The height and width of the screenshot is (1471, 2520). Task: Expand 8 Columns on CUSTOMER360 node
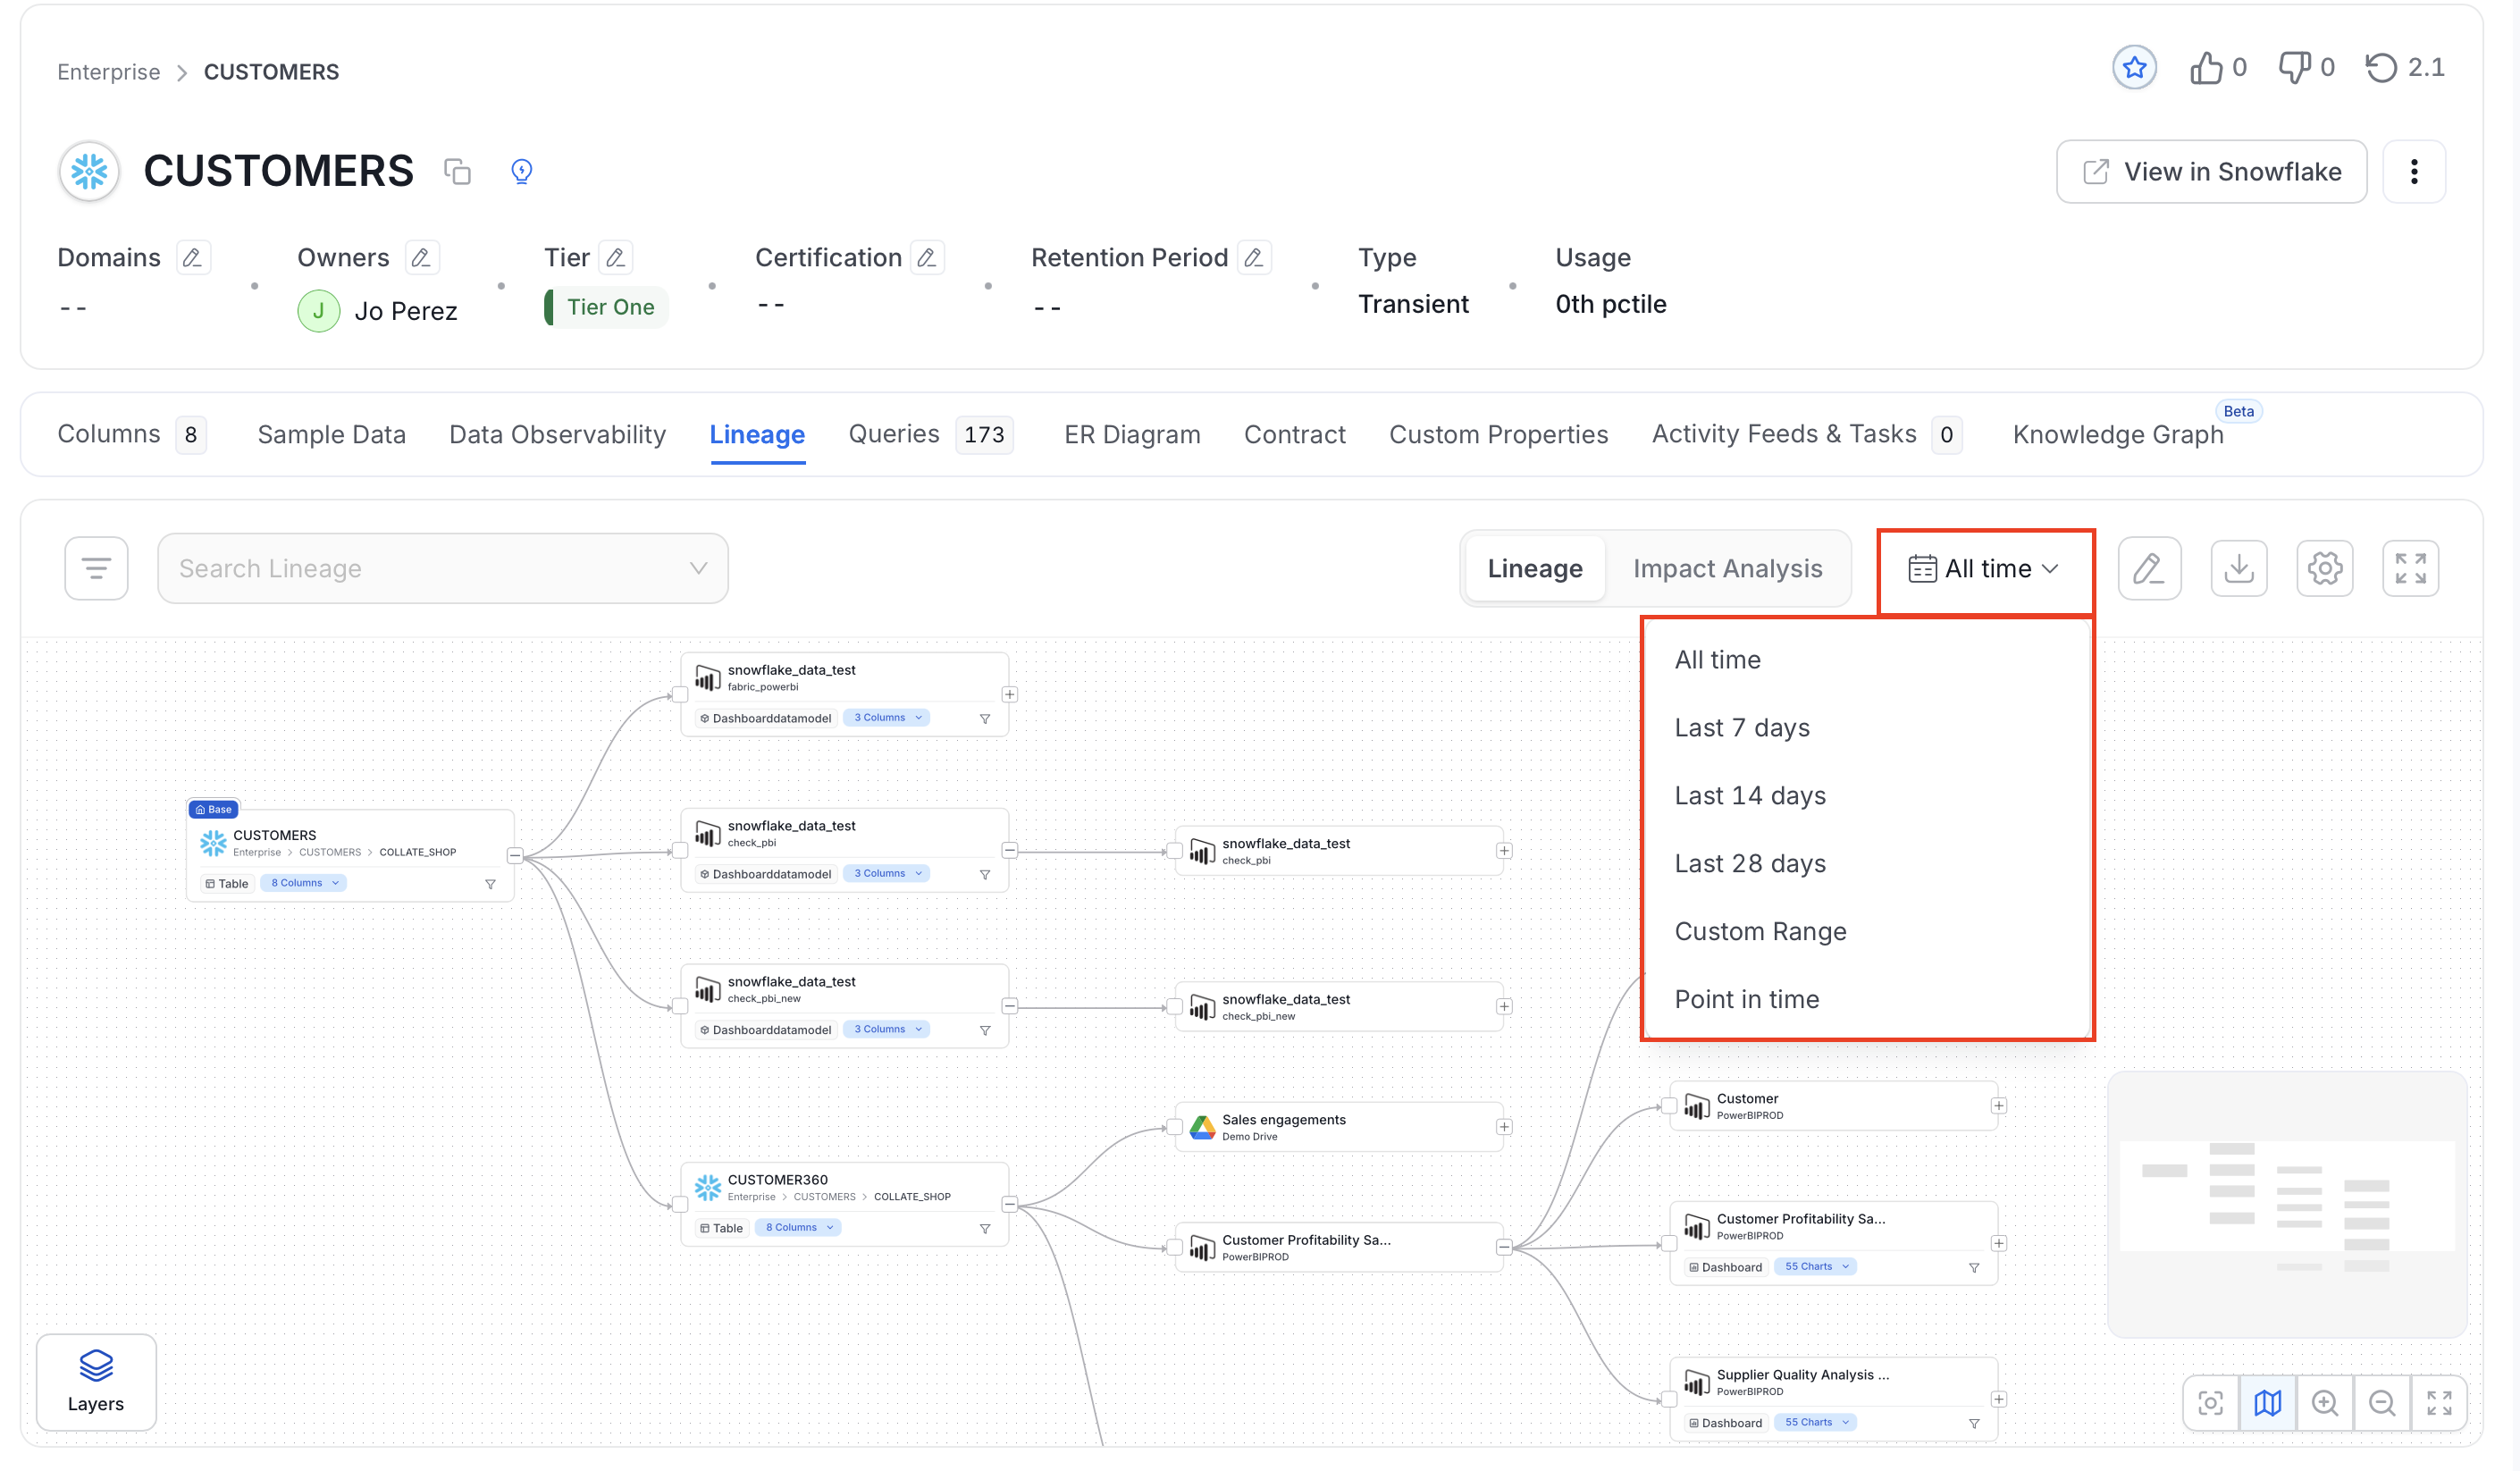coord(798,1228)
